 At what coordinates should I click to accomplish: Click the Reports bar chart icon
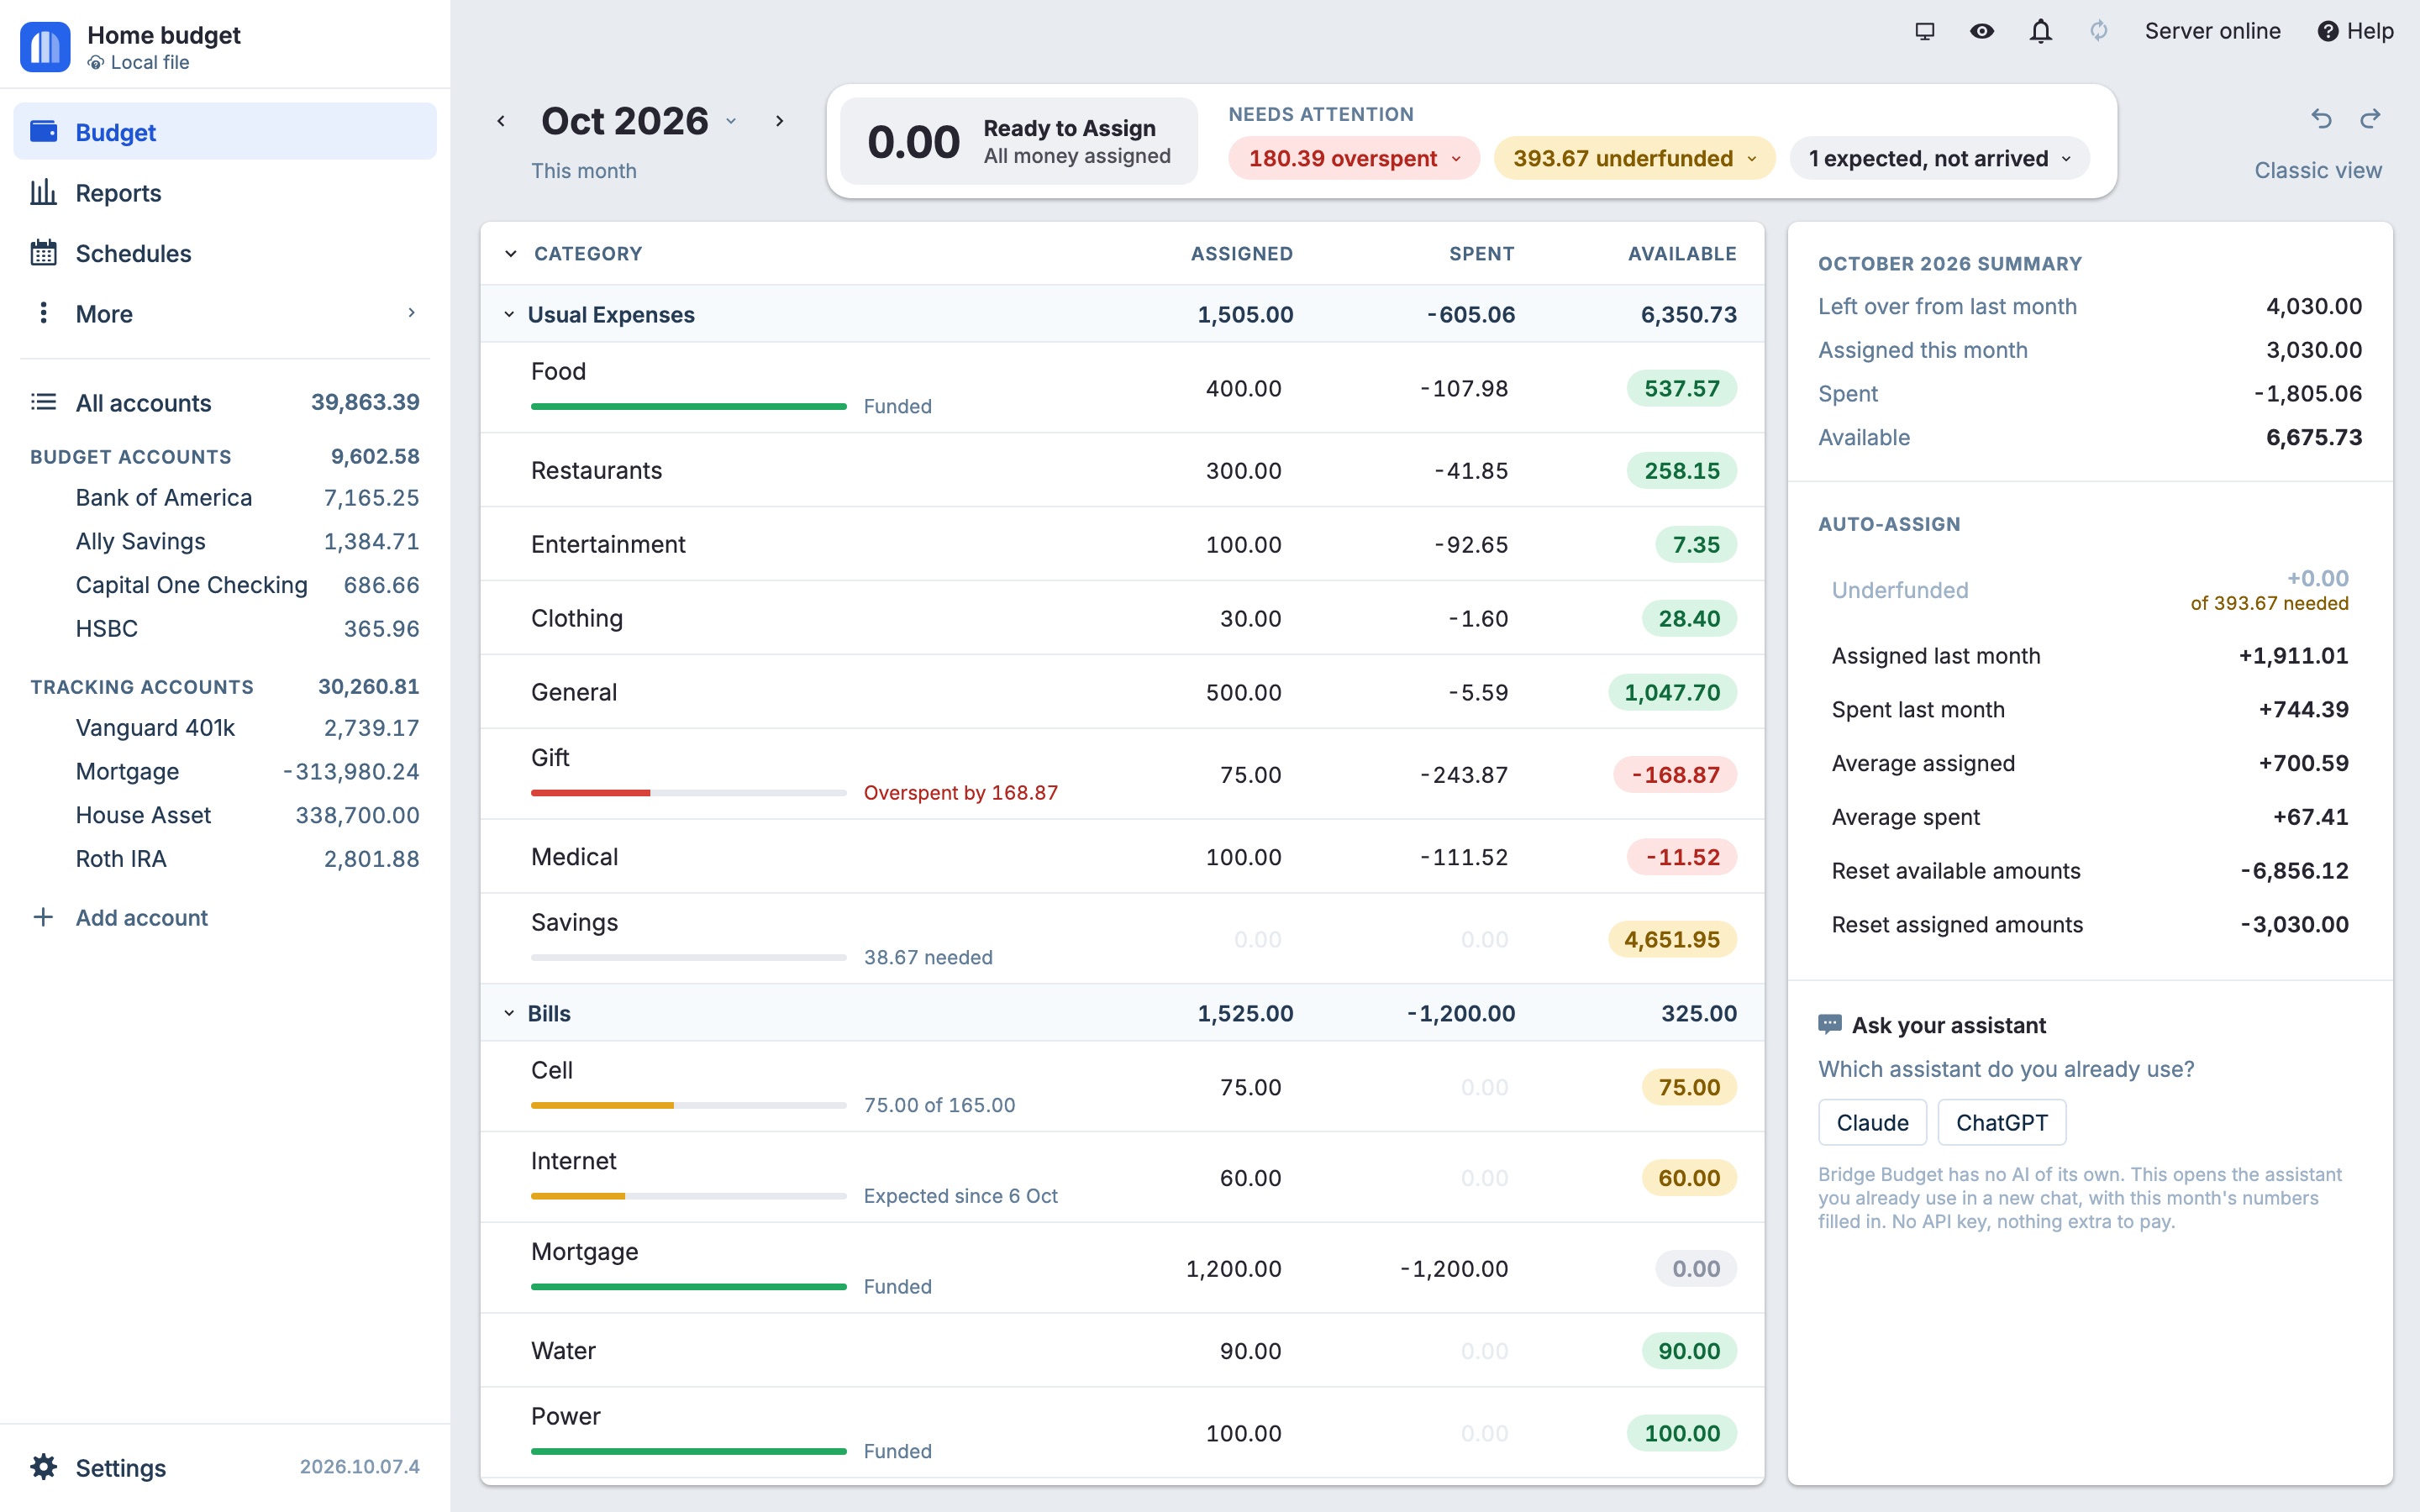43,192
